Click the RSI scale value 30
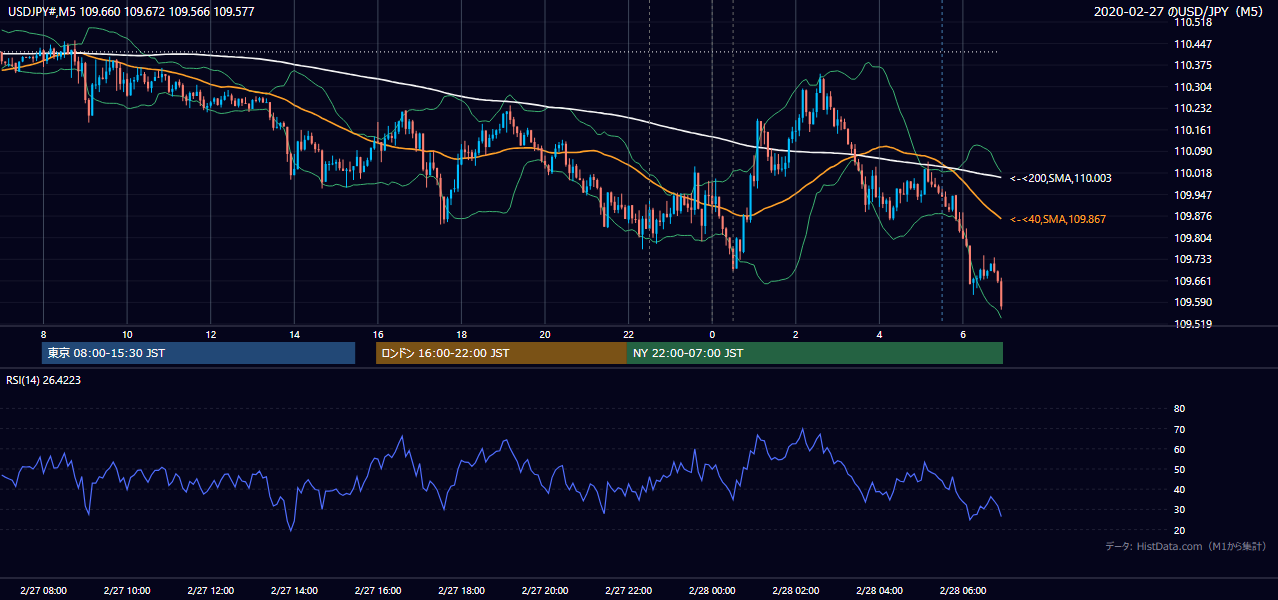This screenshot has height=600, width=1278. tap(1179, 510)
